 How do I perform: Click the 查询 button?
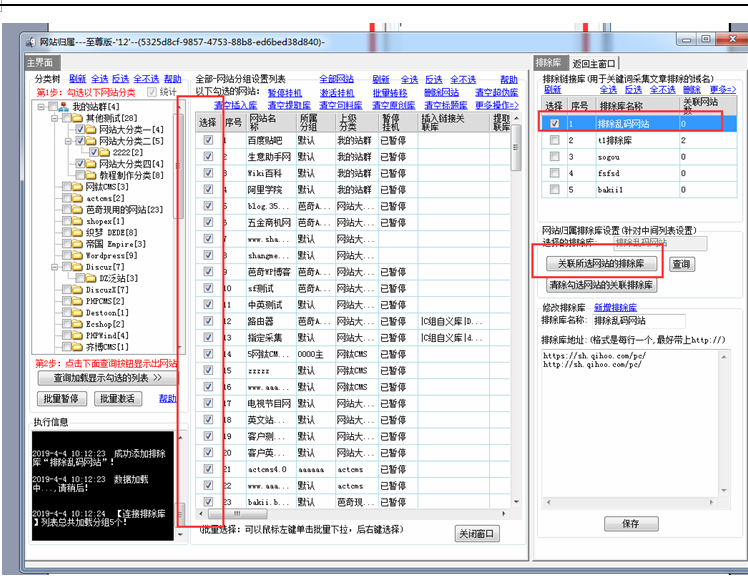click(681, 264)
